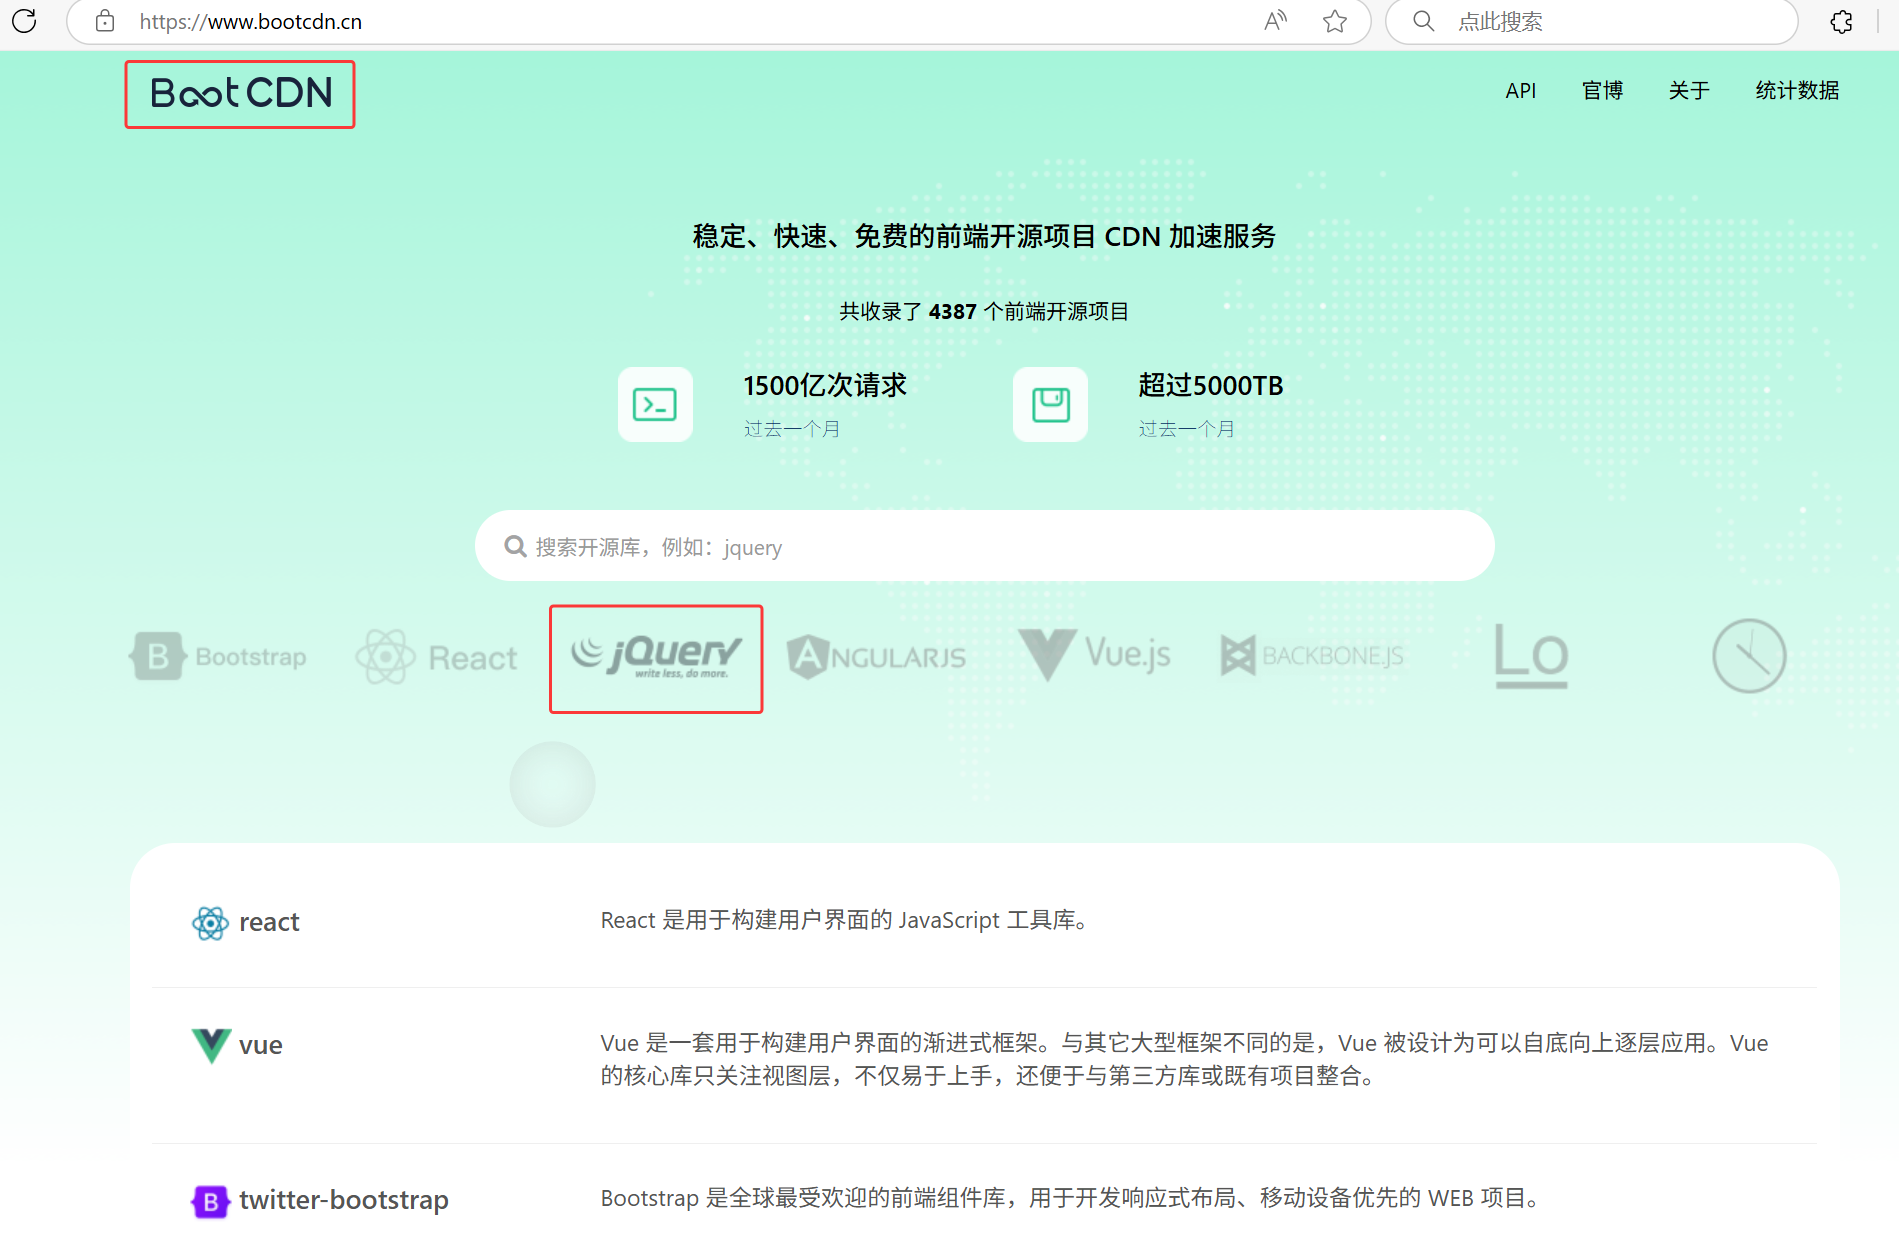Open browser extensions puzzle icon
This screenshot has width=1899, height=1242.
1841,21
